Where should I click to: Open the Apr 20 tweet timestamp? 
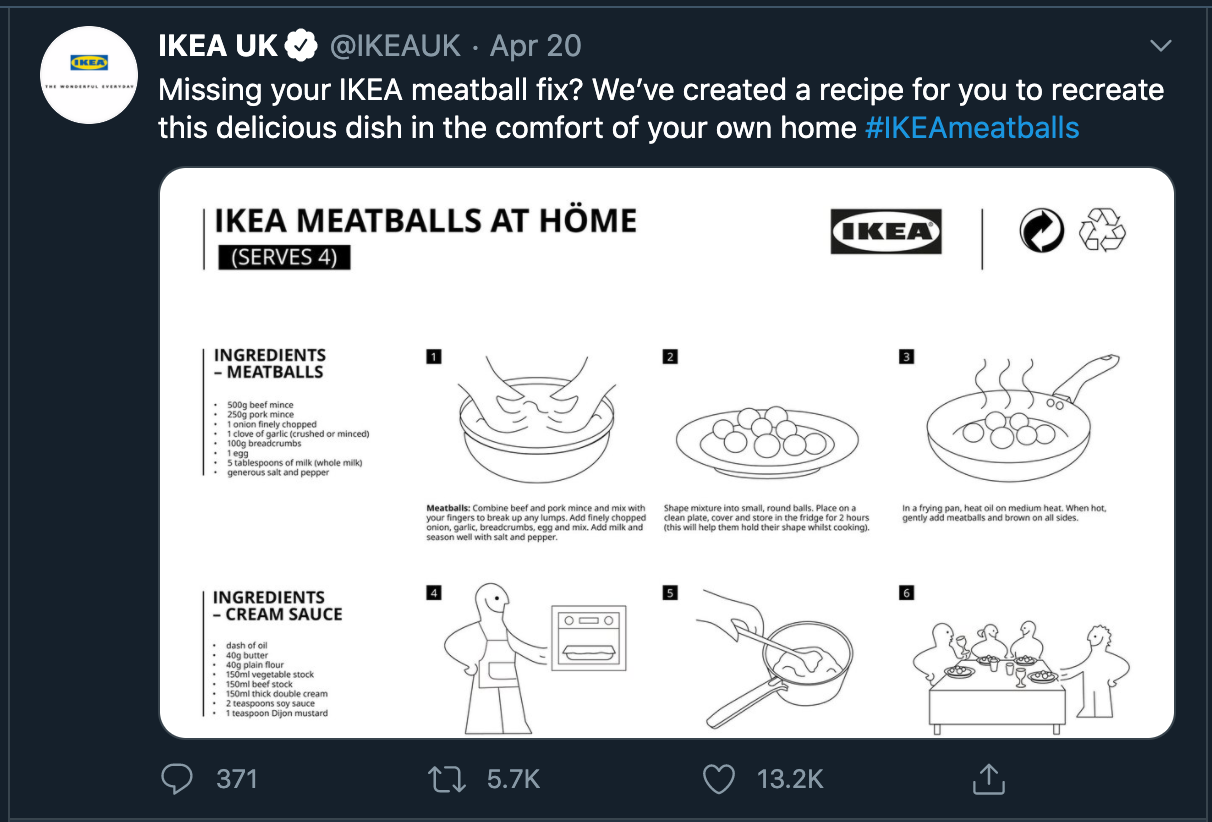(535, 46)
